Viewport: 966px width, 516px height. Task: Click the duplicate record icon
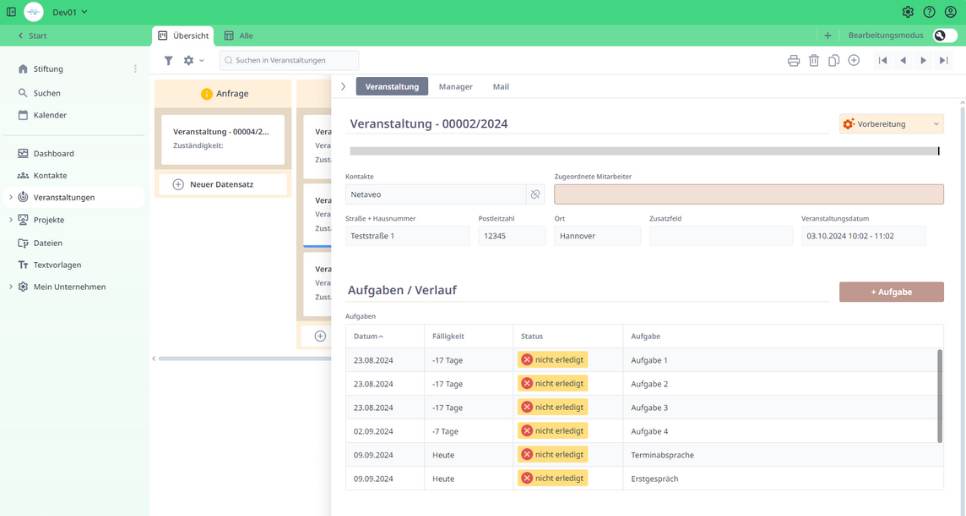coord(834,61)
